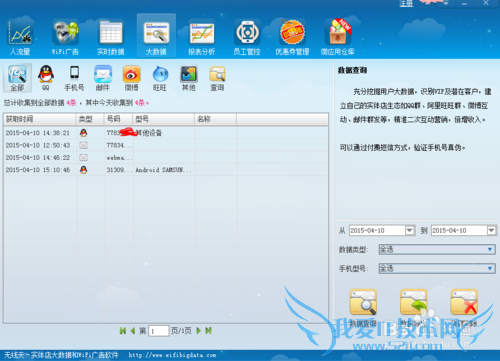
Task: Select the row dated 2015-04-10 14:46:22
Action: [x=166, y=157]
